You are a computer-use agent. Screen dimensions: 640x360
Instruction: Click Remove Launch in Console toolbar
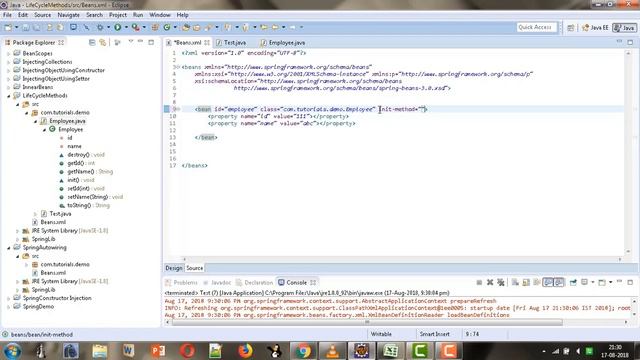pos(490,282)
